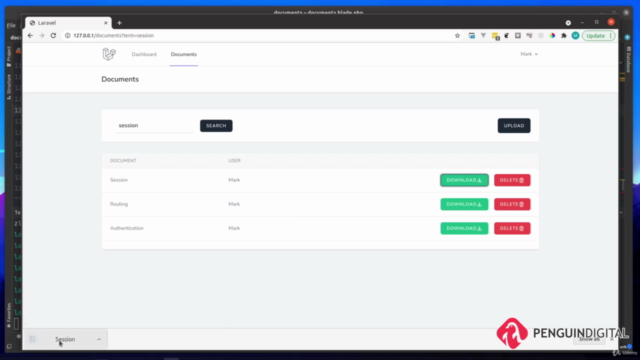
Task: Click the SEARCH button
Action: 216,126
